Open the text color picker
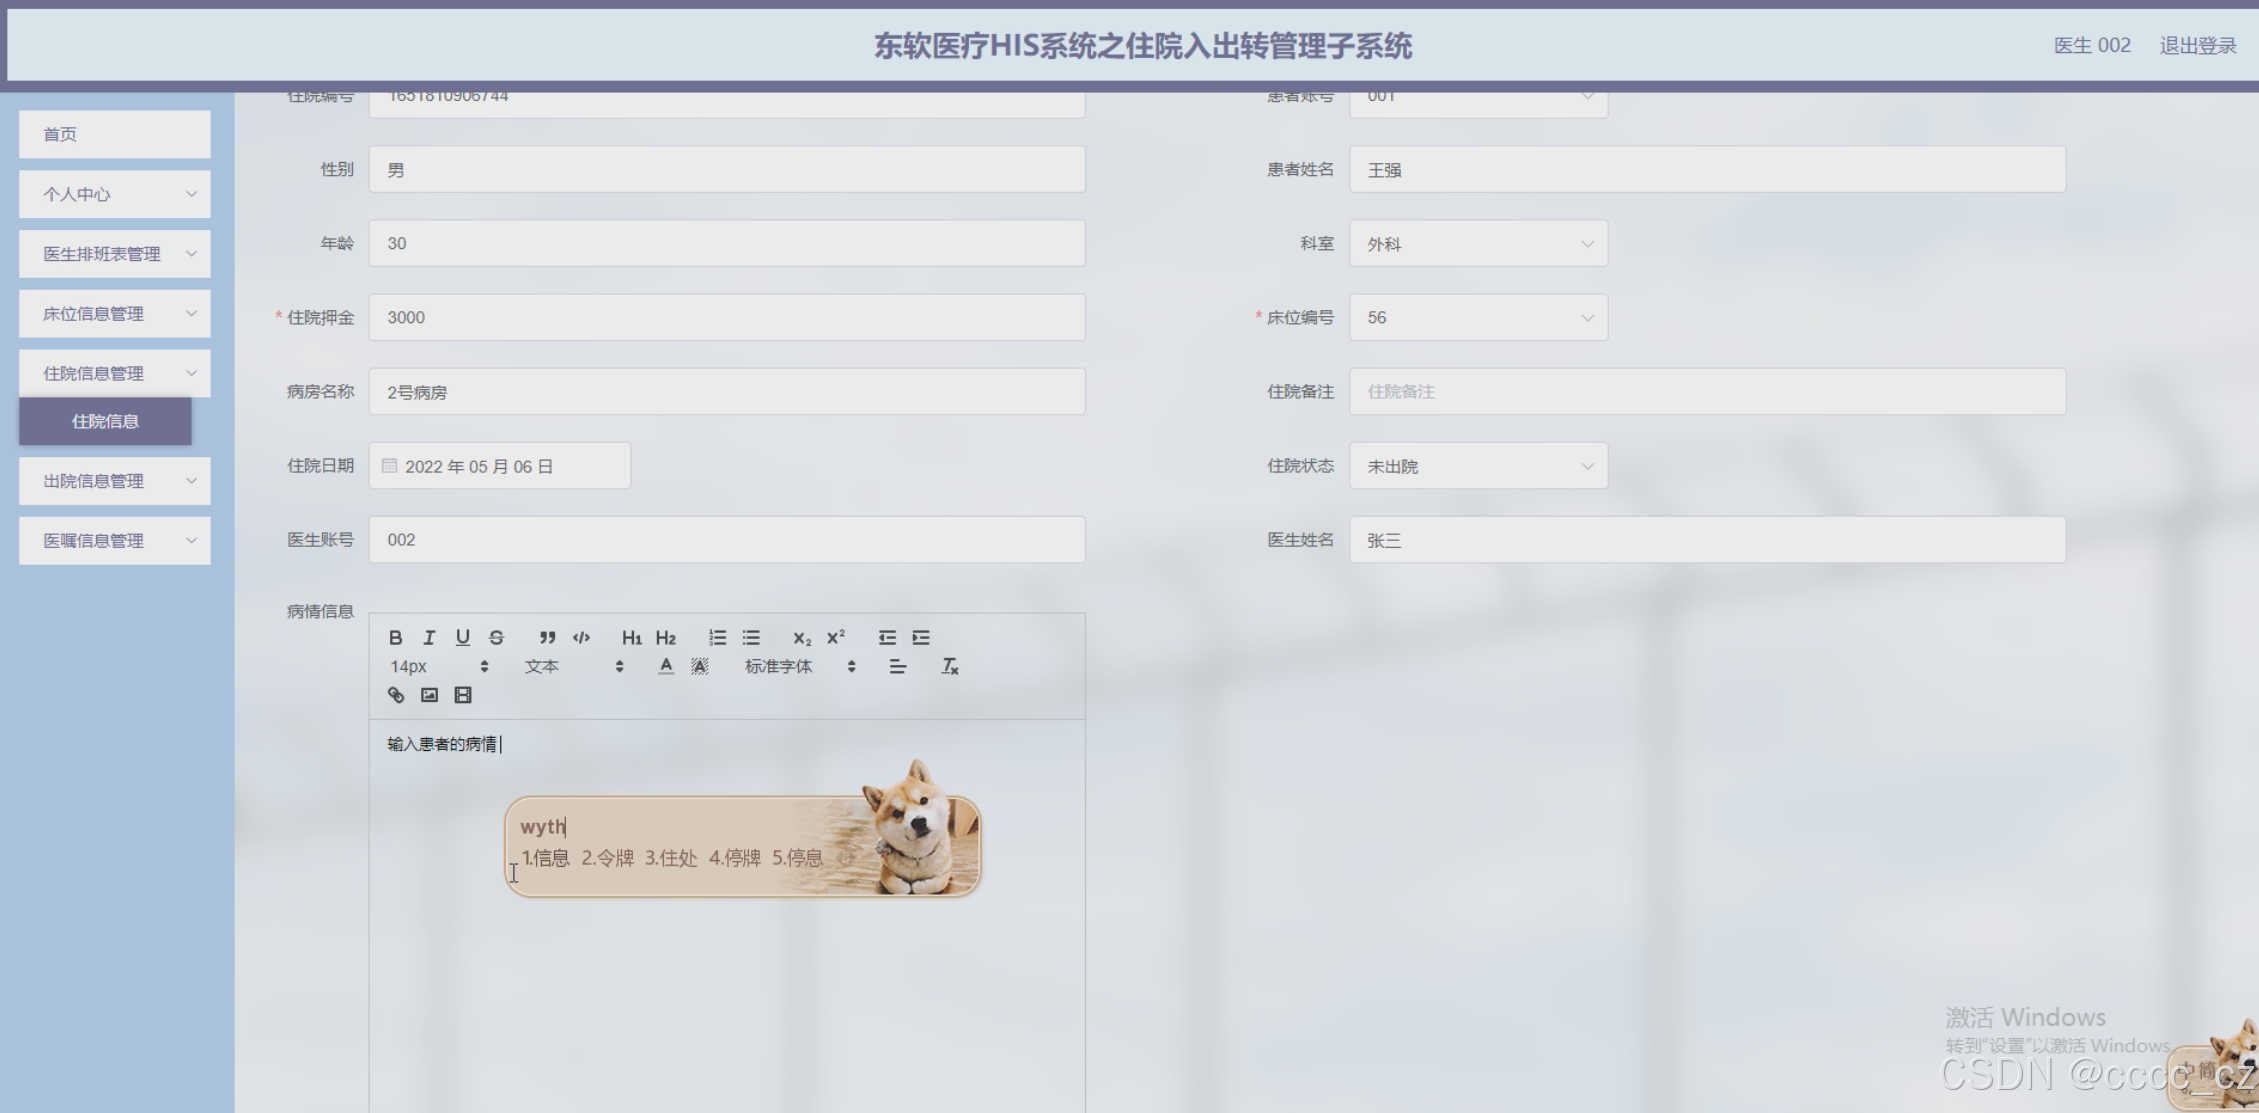The image size is (2259, 1113). (666, 666)
